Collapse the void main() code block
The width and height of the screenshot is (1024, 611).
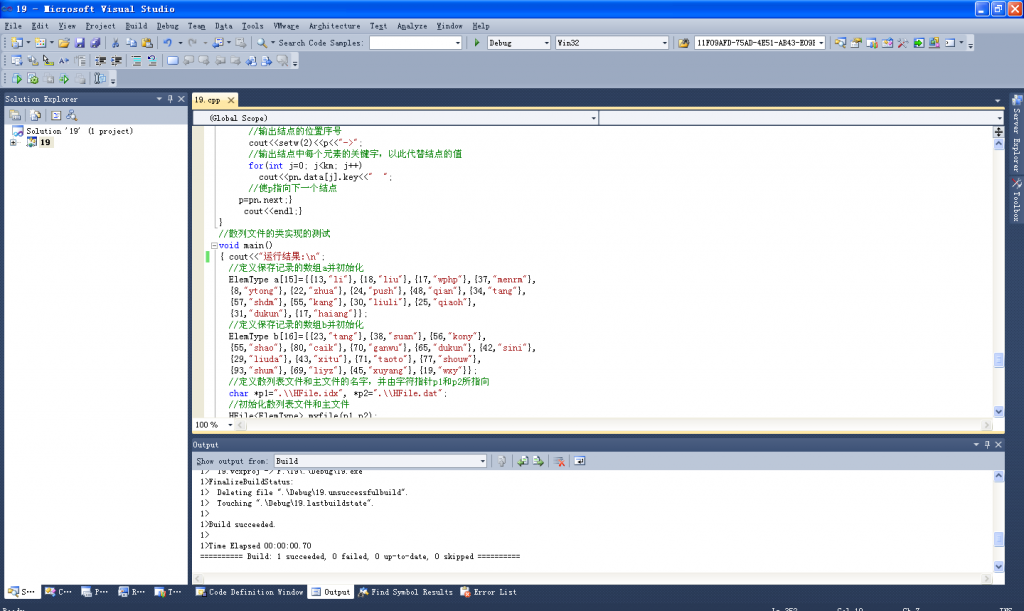click(x=212, y=245)
